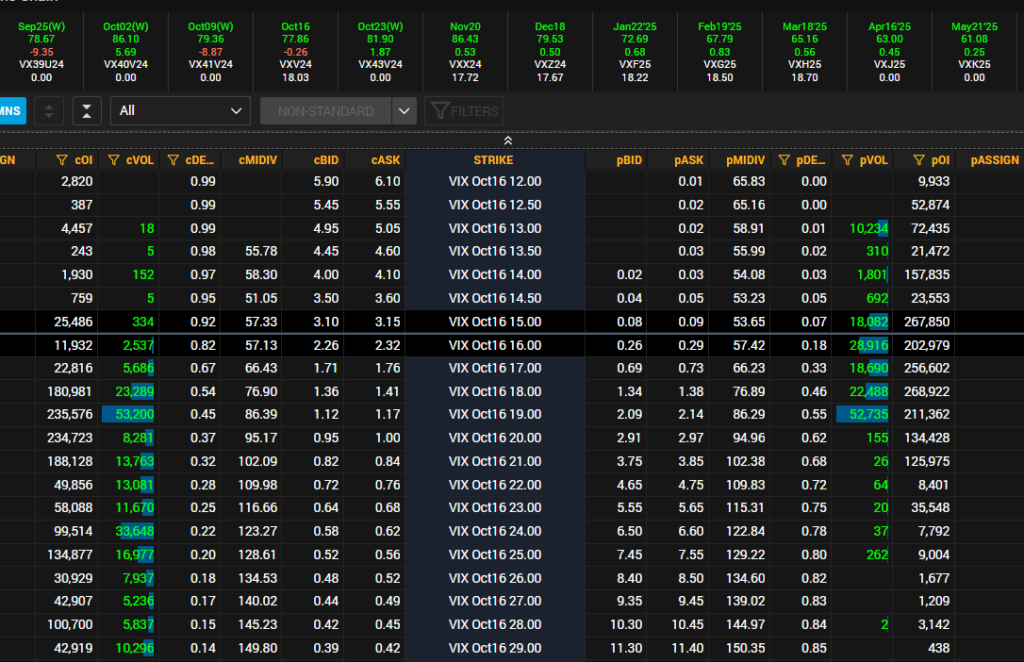Click the partially visible MNS columns button
The width and height of the screenshot is (1024, 662).
(12, 111)
